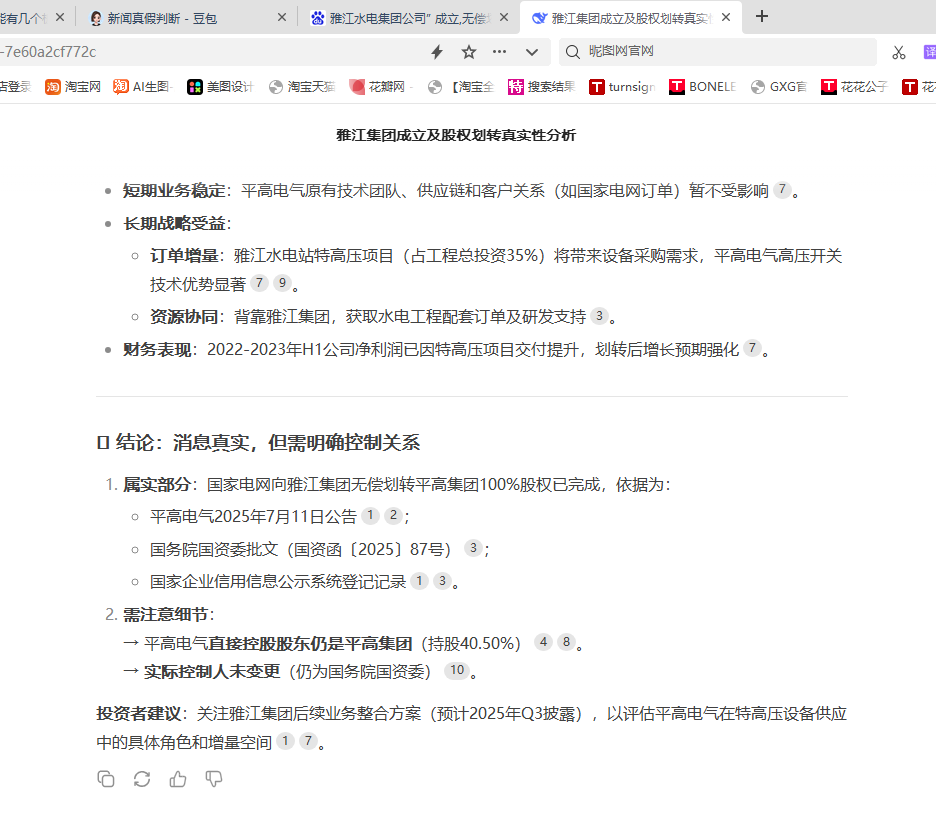Open citation 3 after 国资函 87号

473,548
